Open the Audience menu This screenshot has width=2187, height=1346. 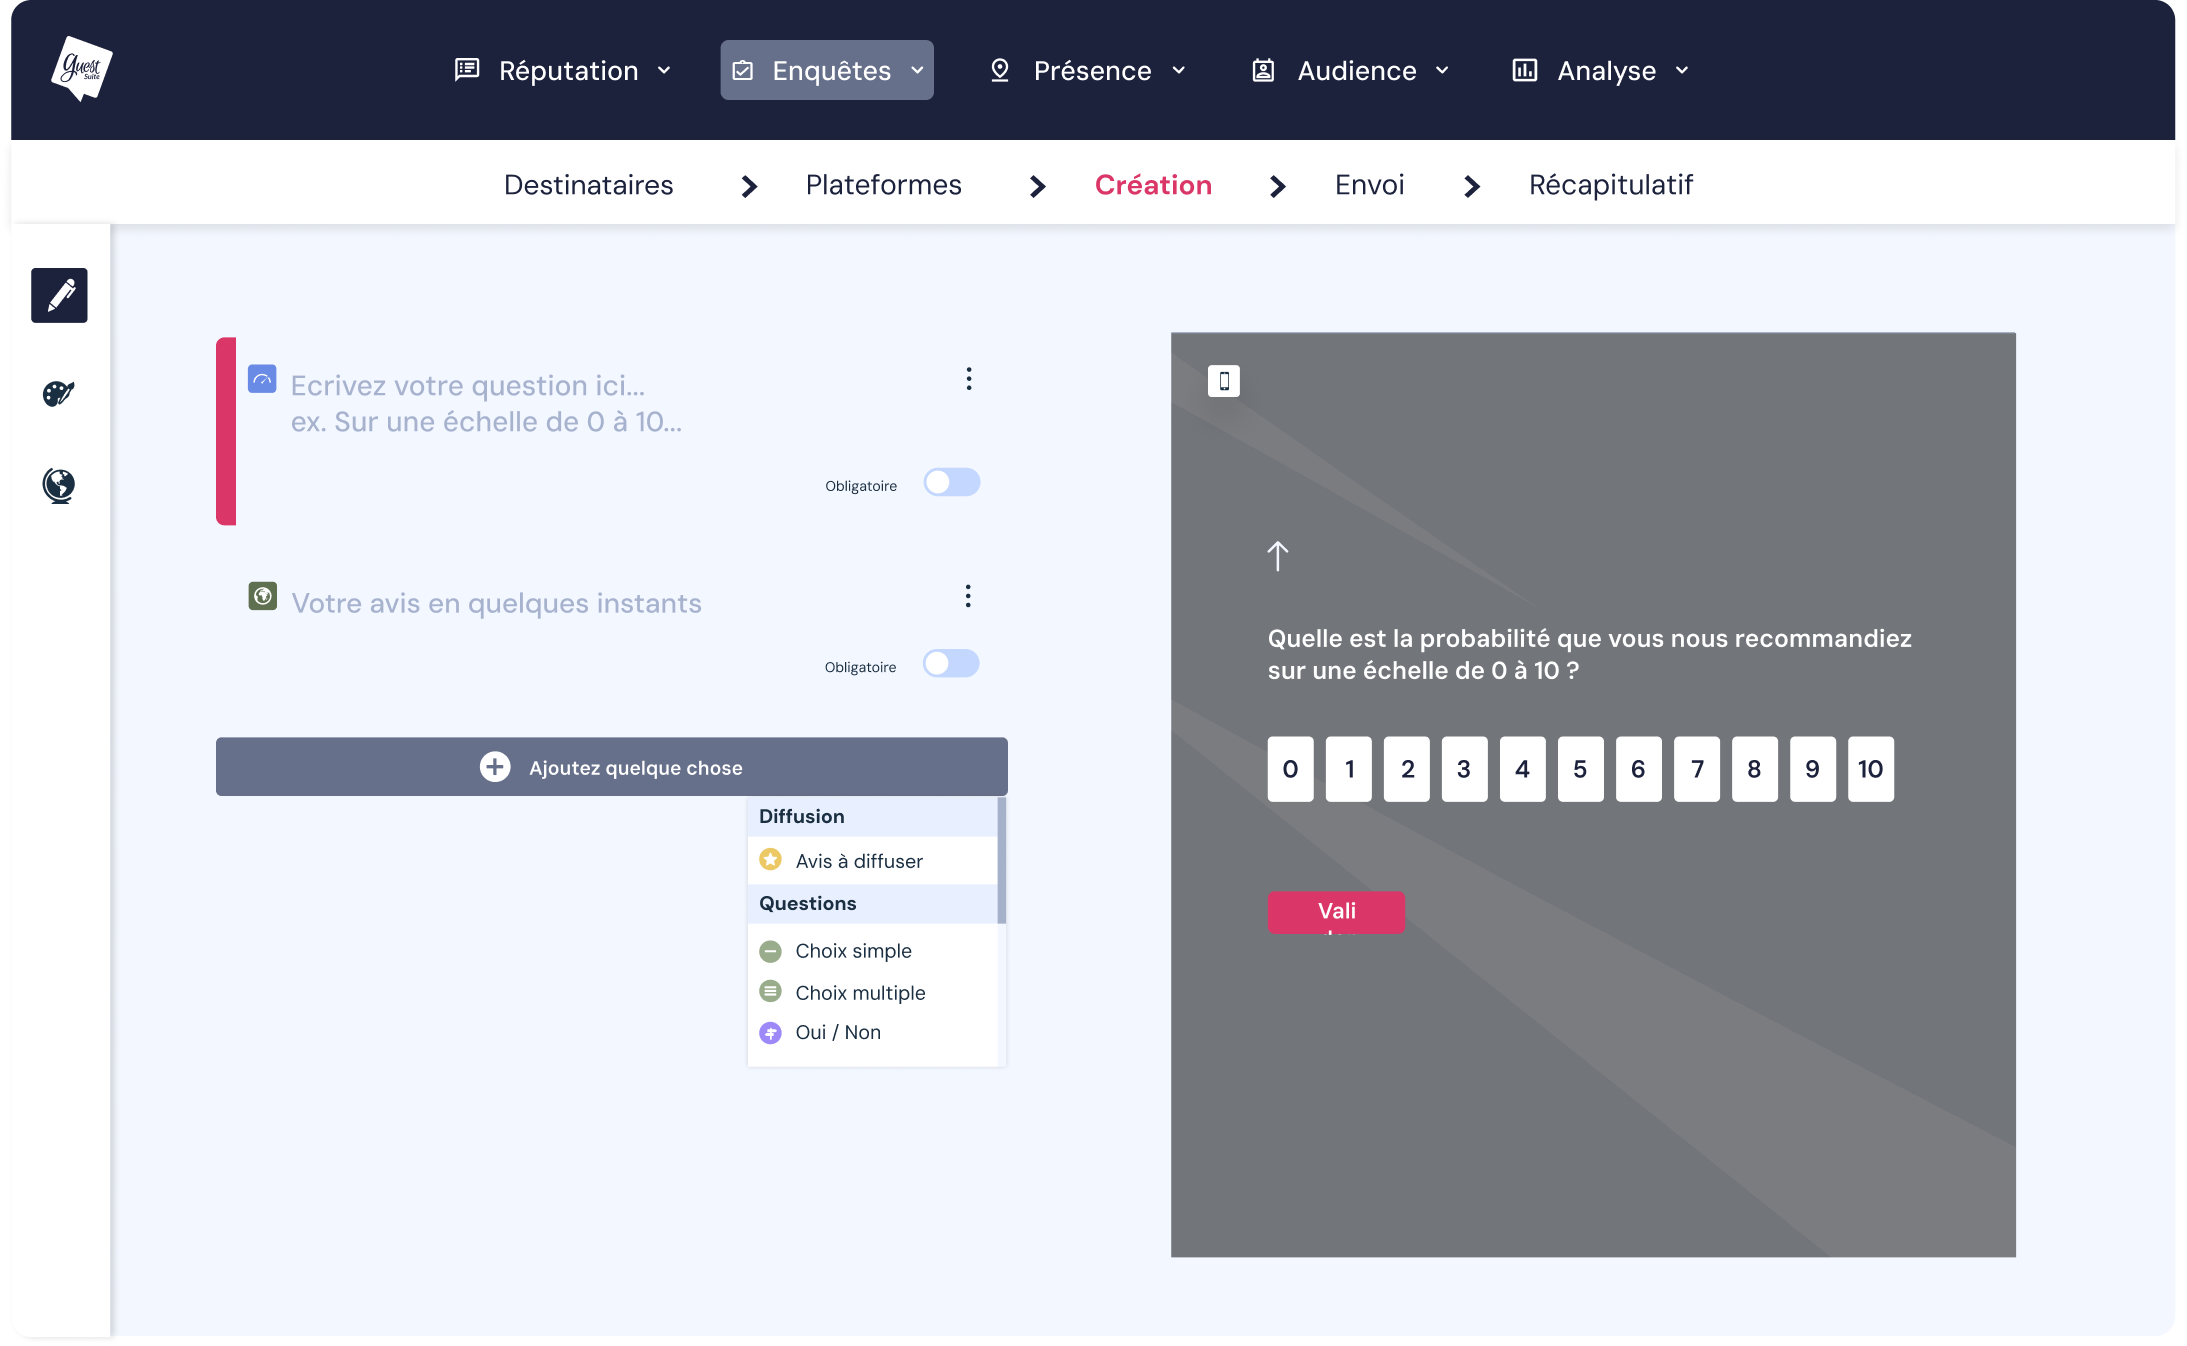coord(1351,70)
